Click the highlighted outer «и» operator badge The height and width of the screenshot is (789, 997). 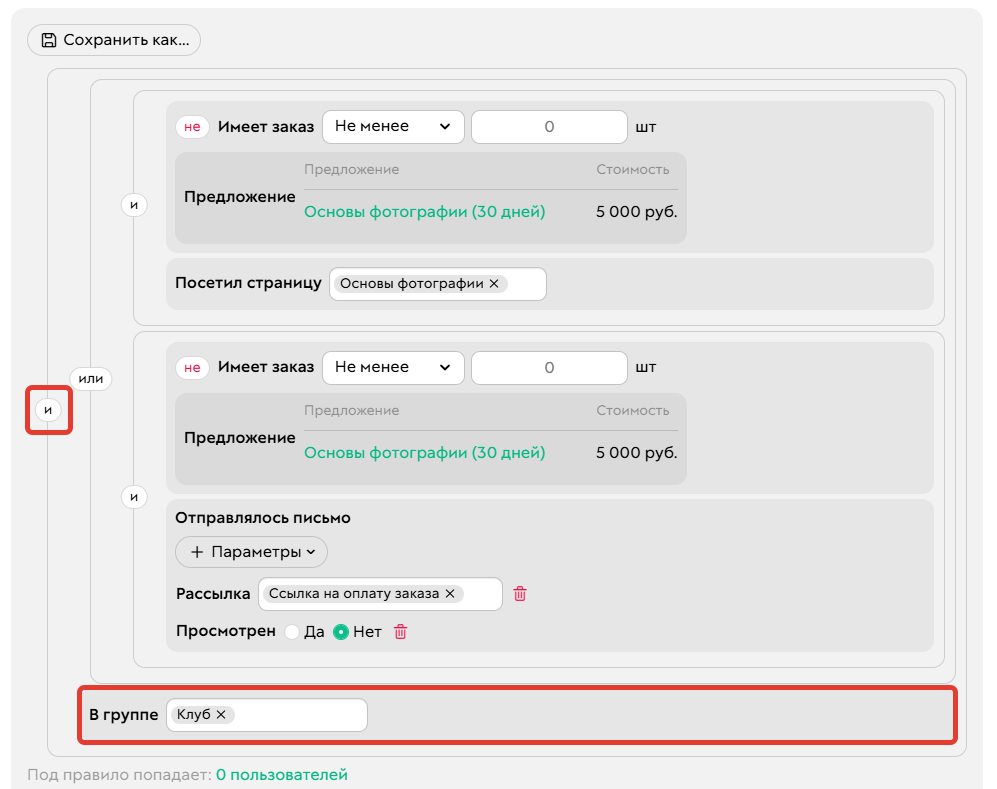pyautogui.click(x=48, y=410)
